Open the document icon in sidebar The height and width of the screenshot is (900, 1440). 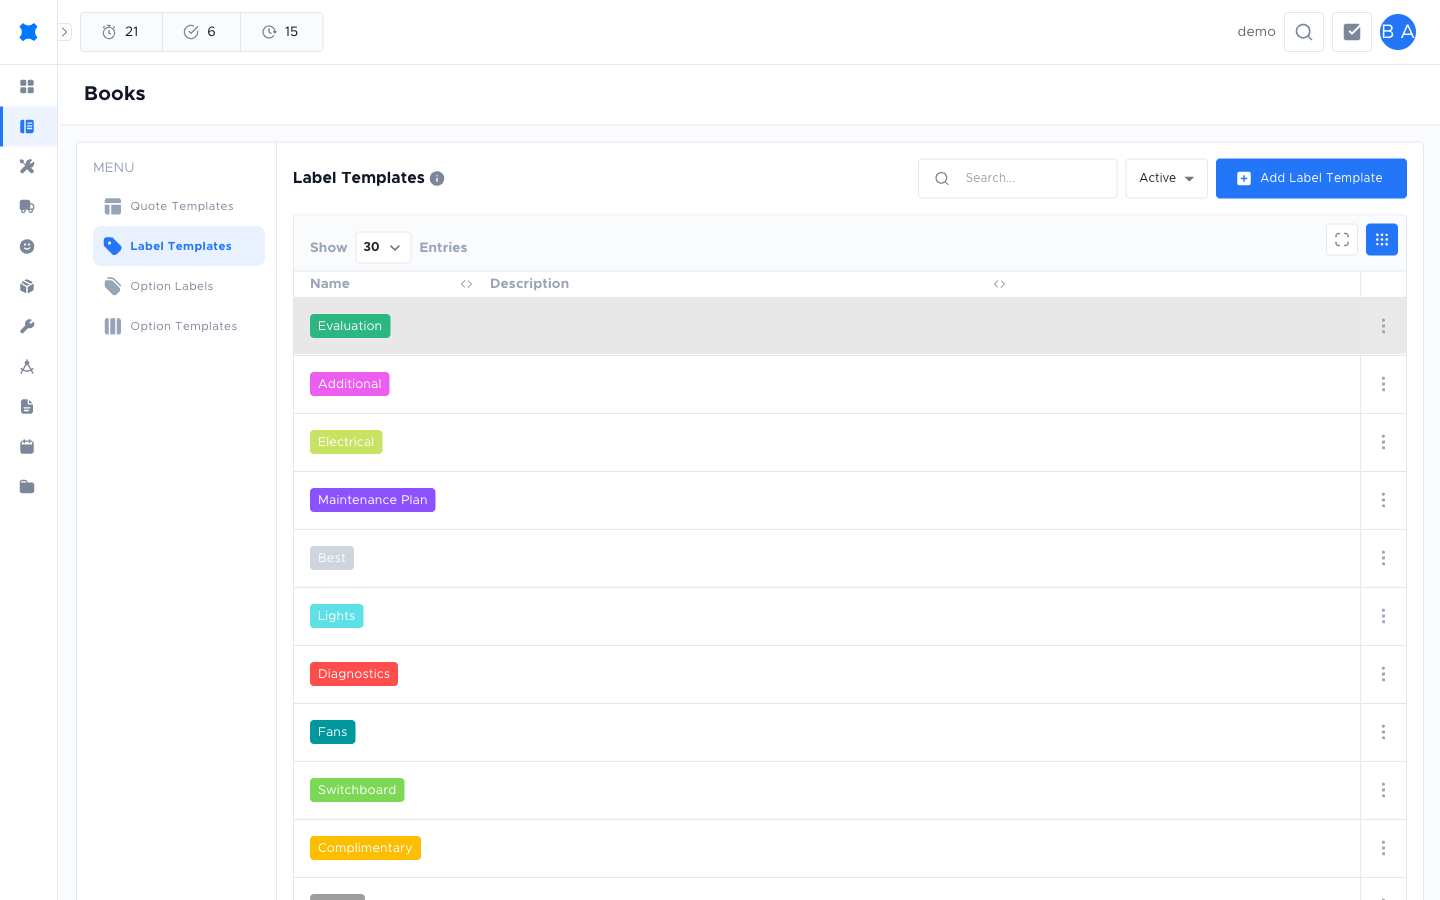27,407
